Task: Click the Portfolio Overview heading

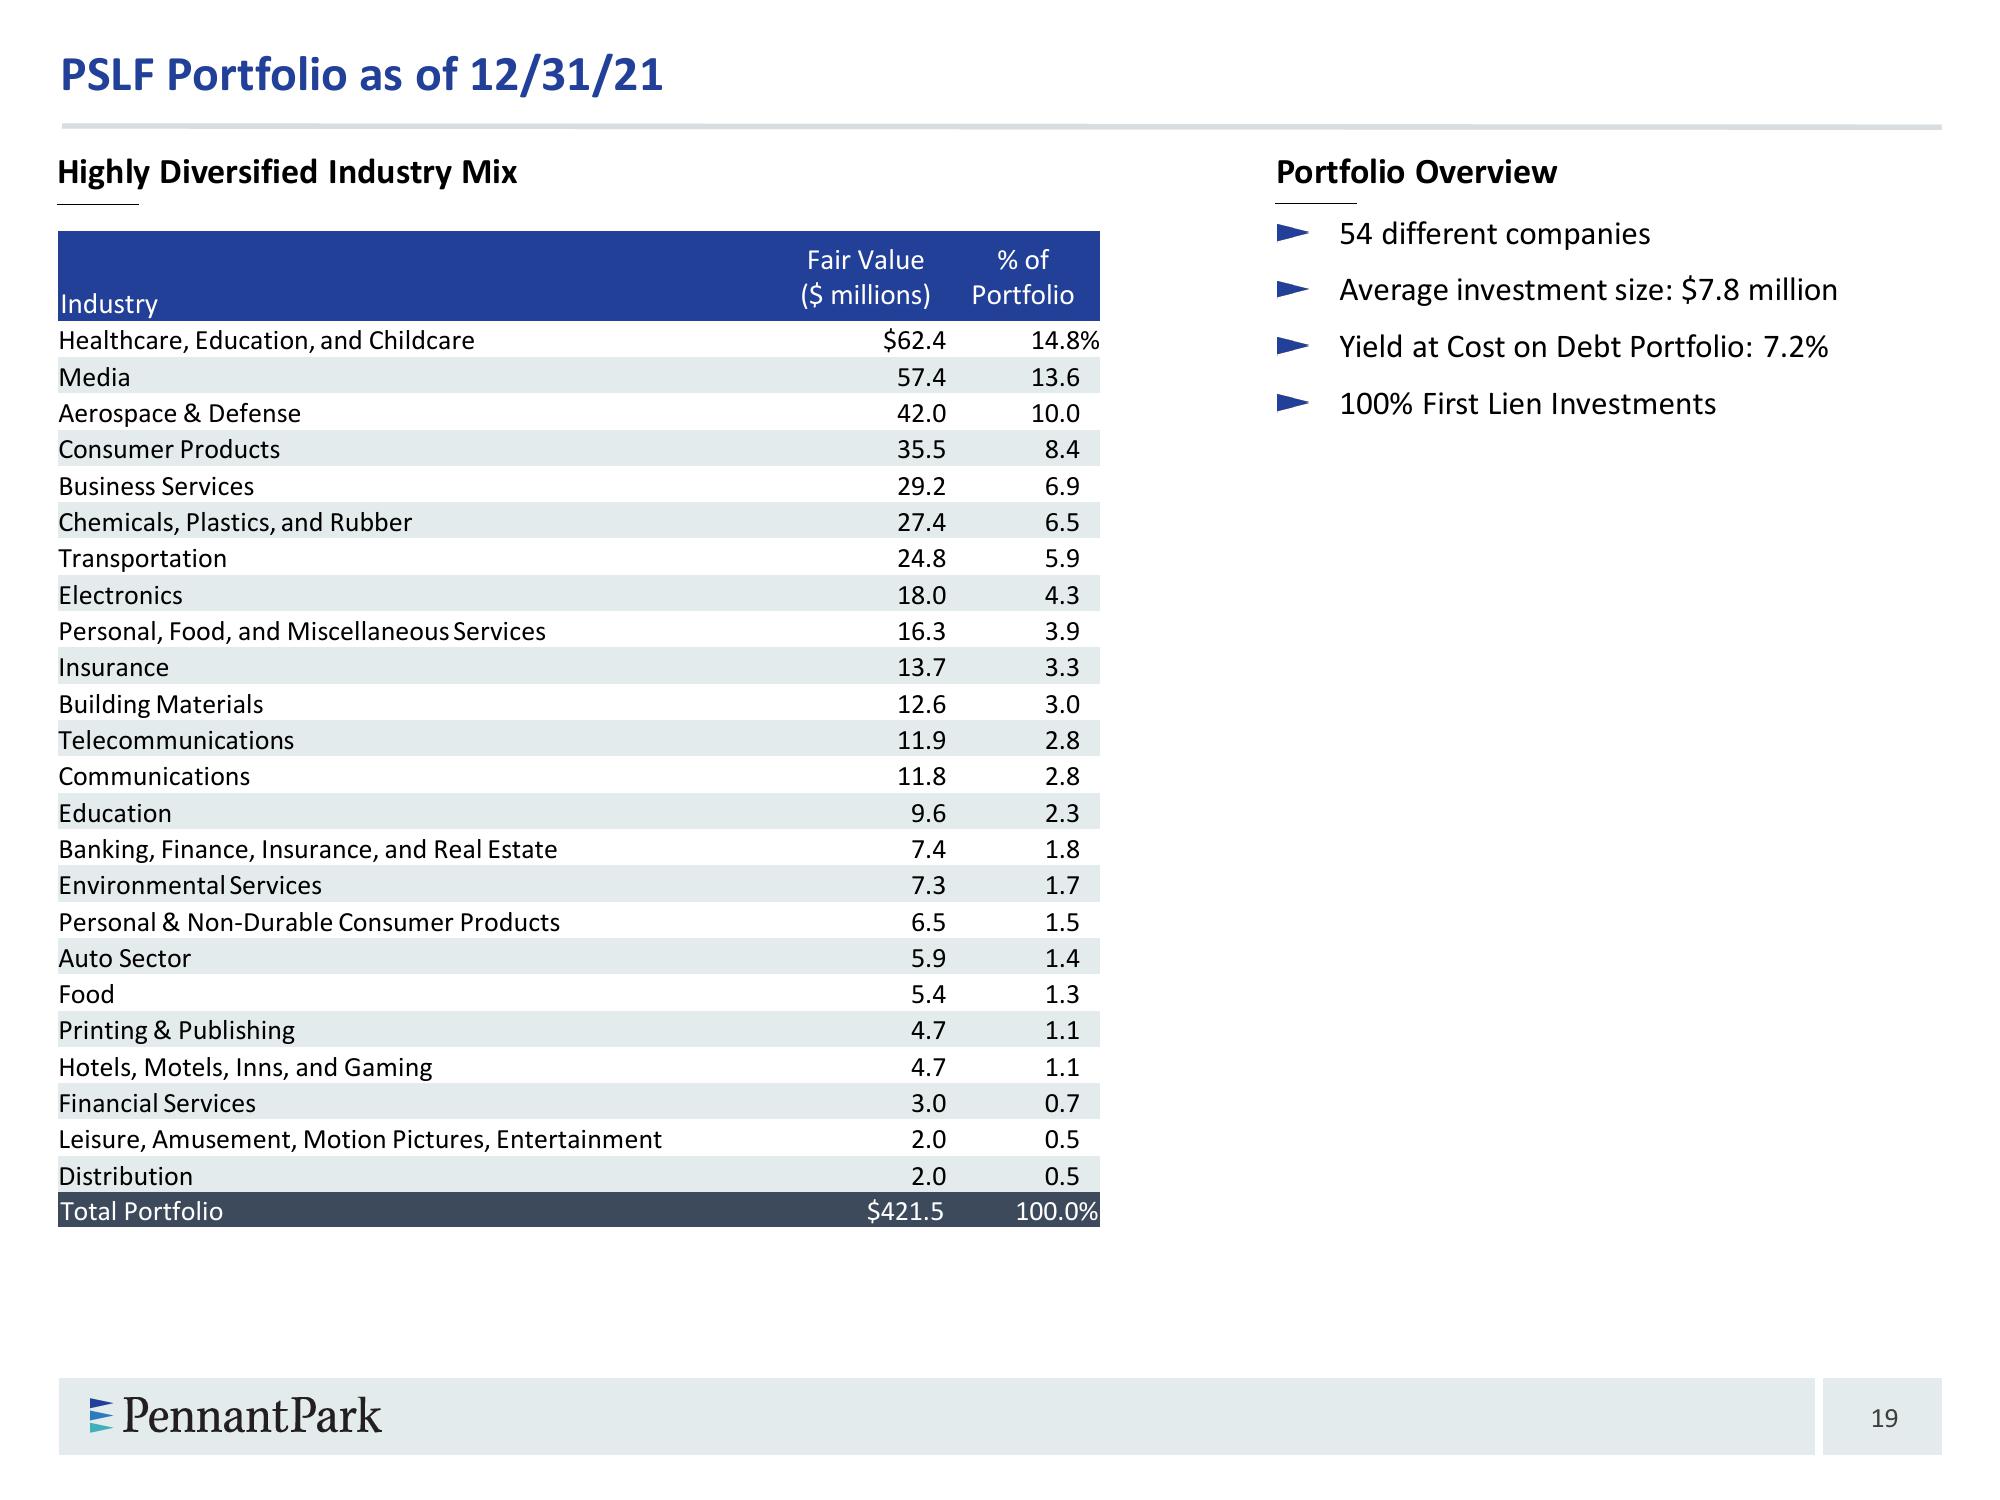Action: 1416,172
